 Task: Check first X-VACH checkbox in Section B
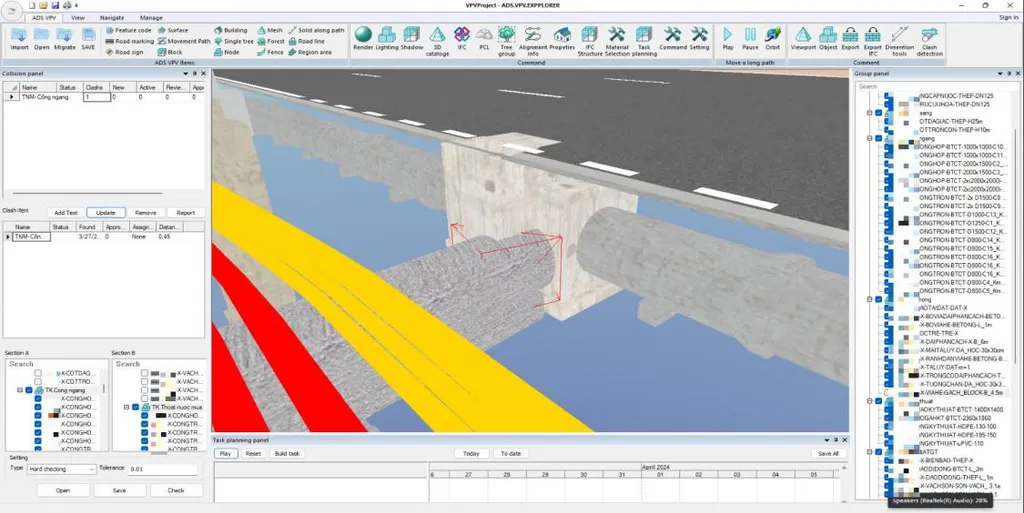pyautogui.click(x=144, y=373)
